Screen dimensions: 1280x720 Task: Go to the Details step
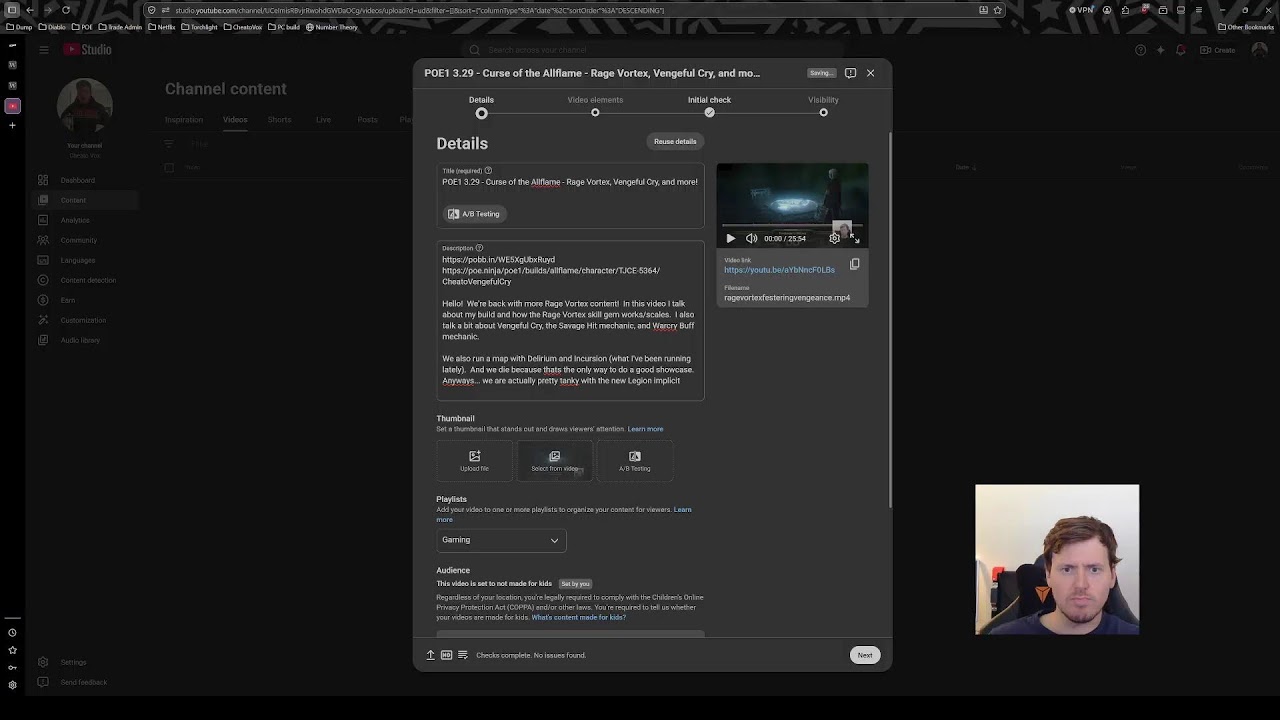pyautogui.click(x=481, y=105)
